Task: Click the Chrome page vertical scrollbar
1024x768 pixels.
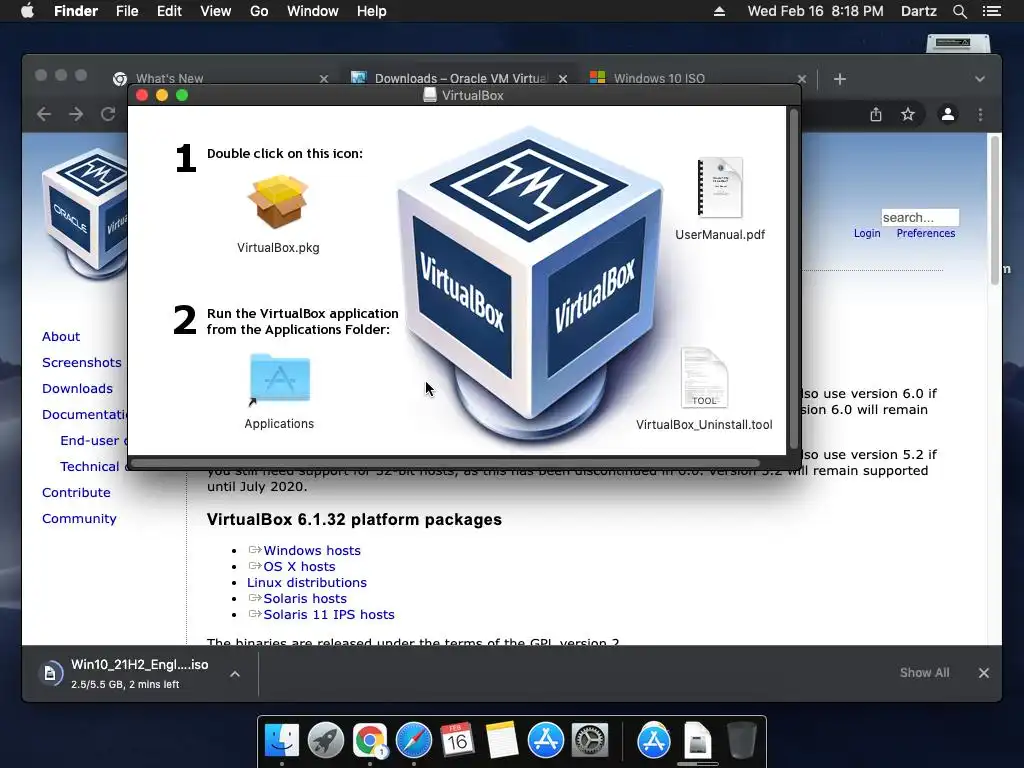Action: tap(994, 209)
